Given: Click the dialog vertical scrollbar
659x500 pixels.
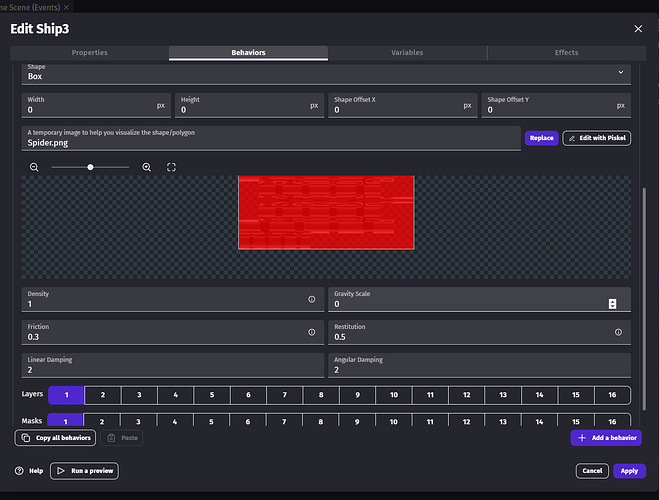Looking at the screenshot, I should click(644, 299).
